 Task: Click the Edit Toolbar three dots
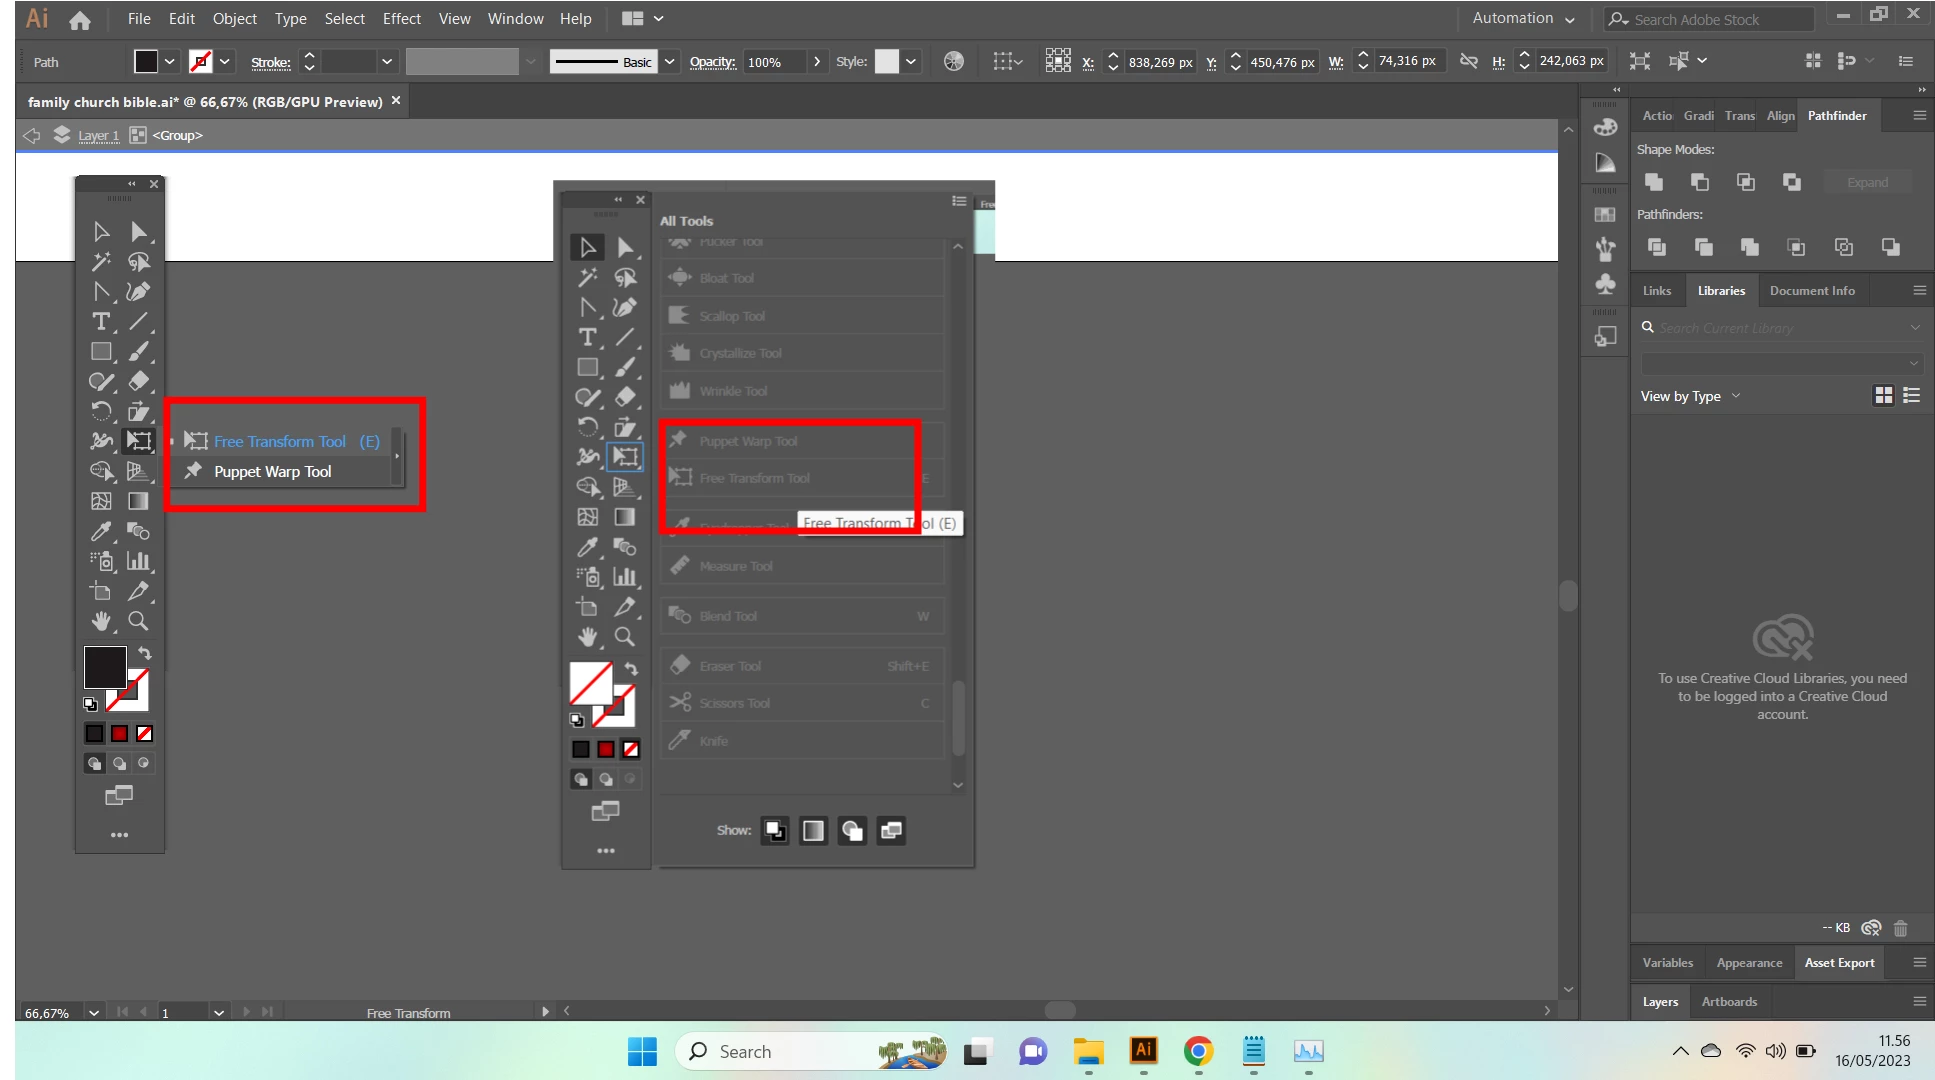coord(119,835)
